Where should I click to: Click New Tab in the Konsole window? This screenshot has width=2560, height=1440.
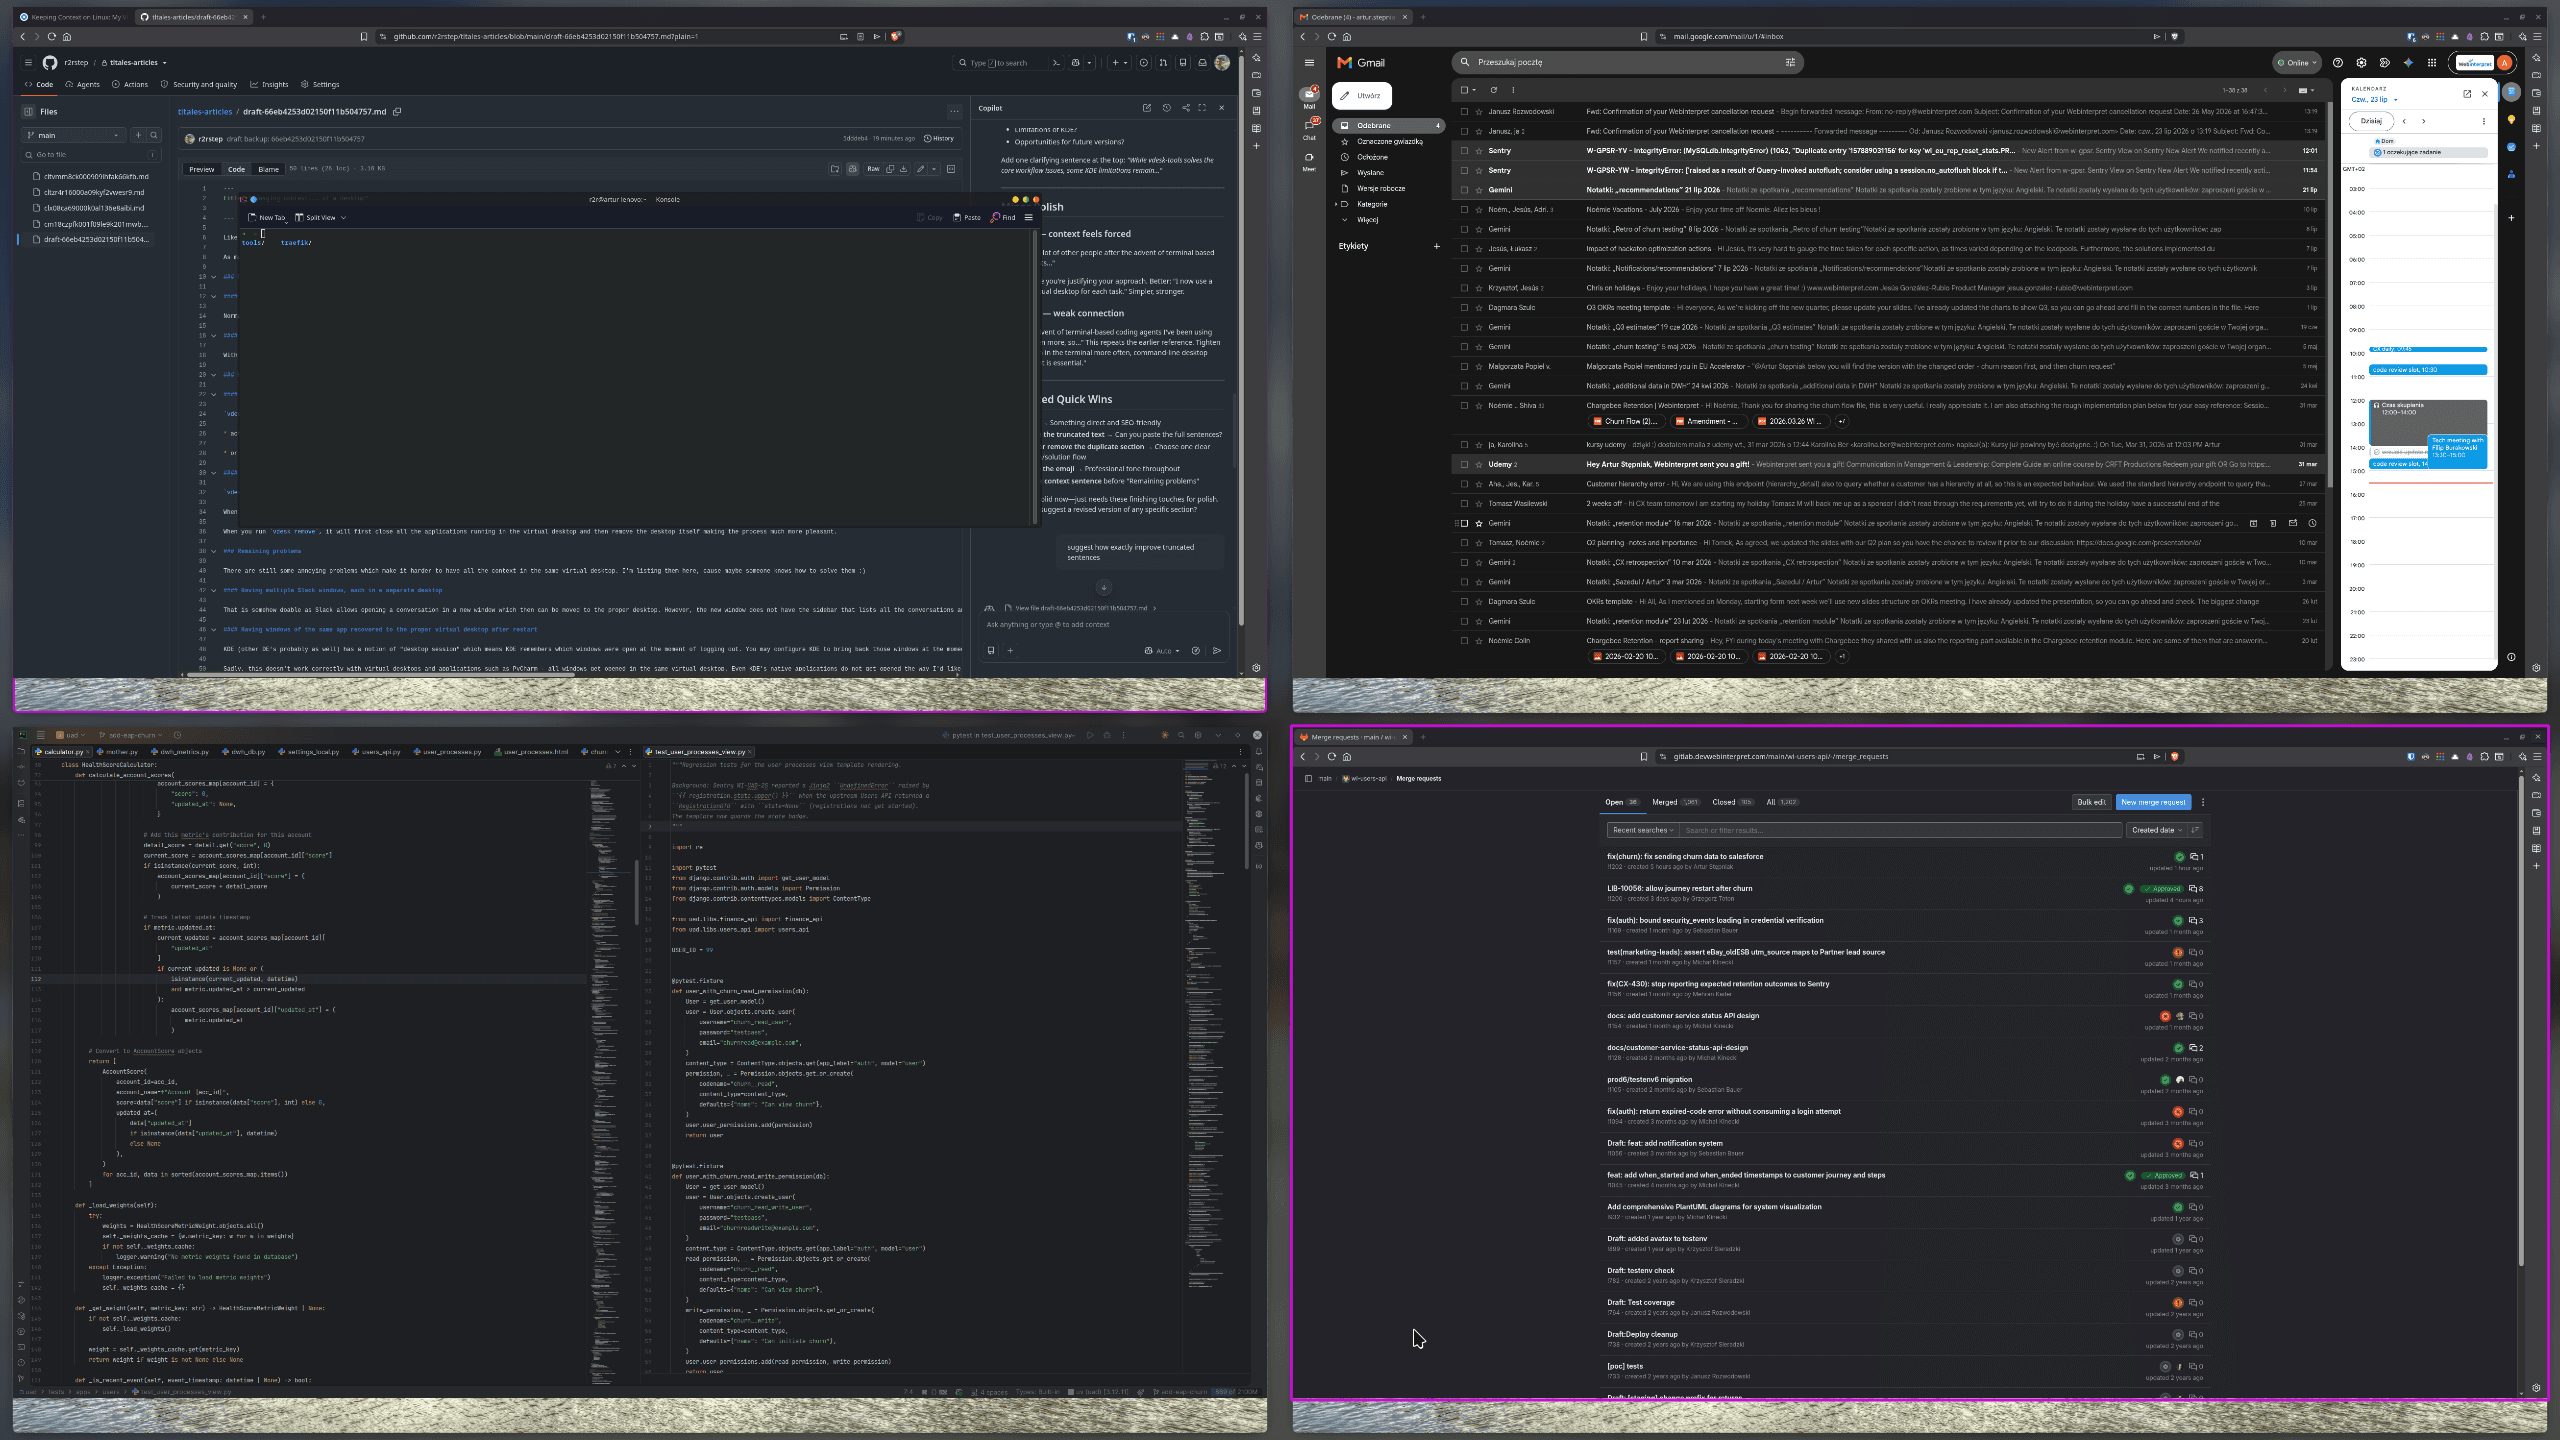(x=267, y=217)
